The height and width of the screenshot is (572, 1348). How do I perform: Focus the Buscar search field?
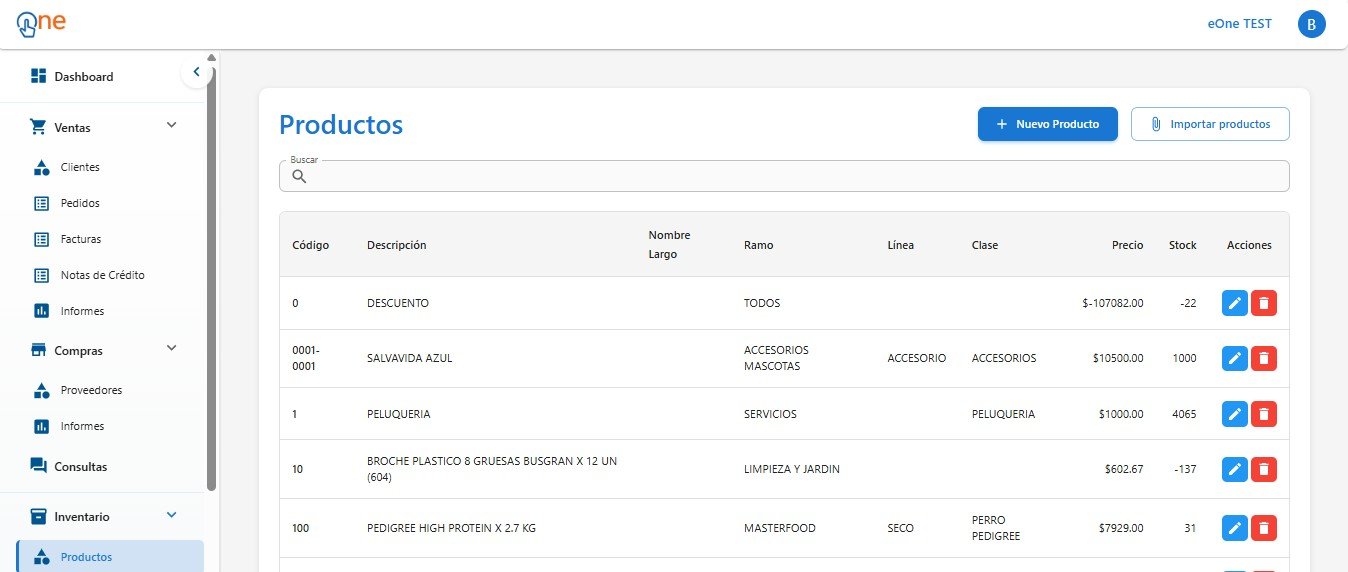784,176
